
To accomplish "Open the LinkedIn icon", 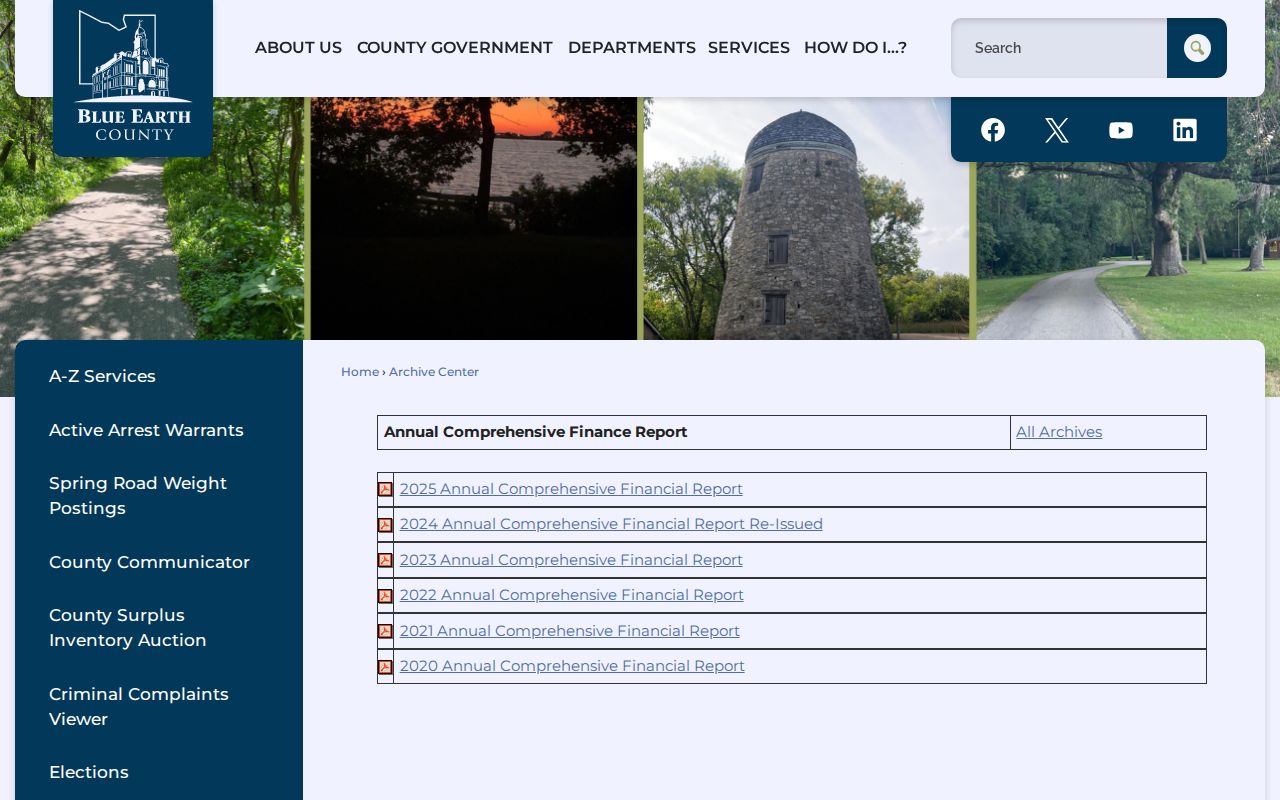I will [x=1185, y=130].
